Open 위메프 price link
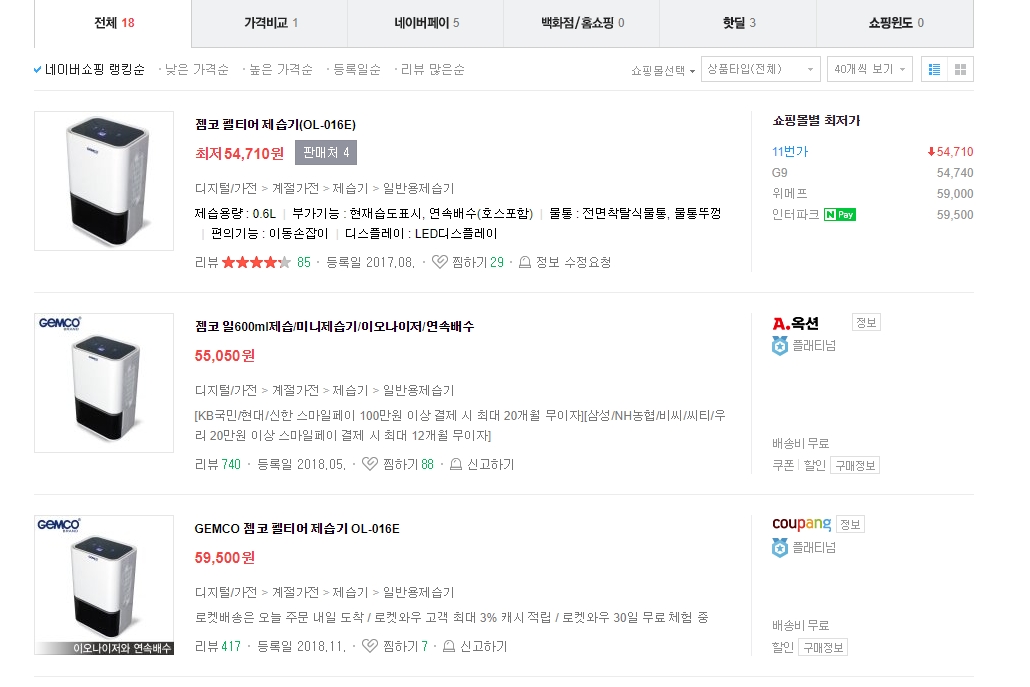Screen dimensions: 1030x687 (790, 194)
